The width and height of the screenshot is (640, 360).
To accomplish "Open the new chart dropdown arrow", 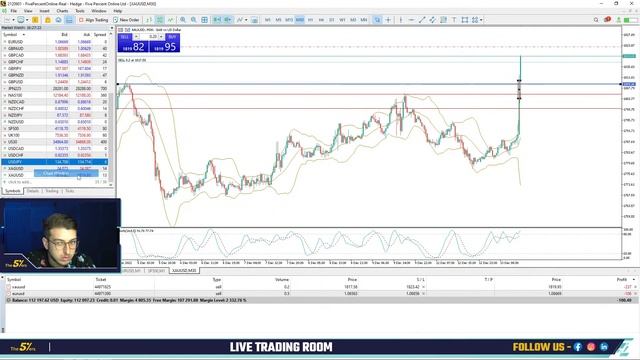I will coord(13,20).
